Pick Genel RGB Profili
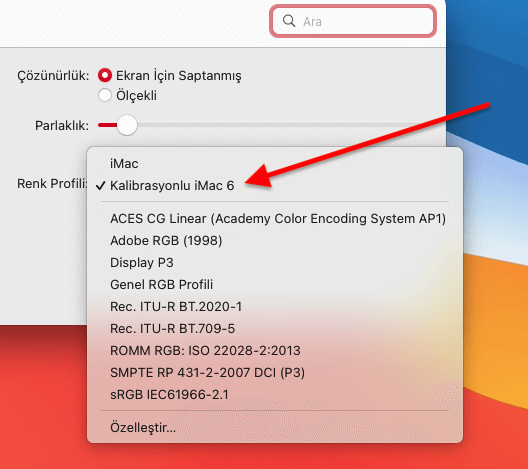528x469 pixels. pos(275,284)
